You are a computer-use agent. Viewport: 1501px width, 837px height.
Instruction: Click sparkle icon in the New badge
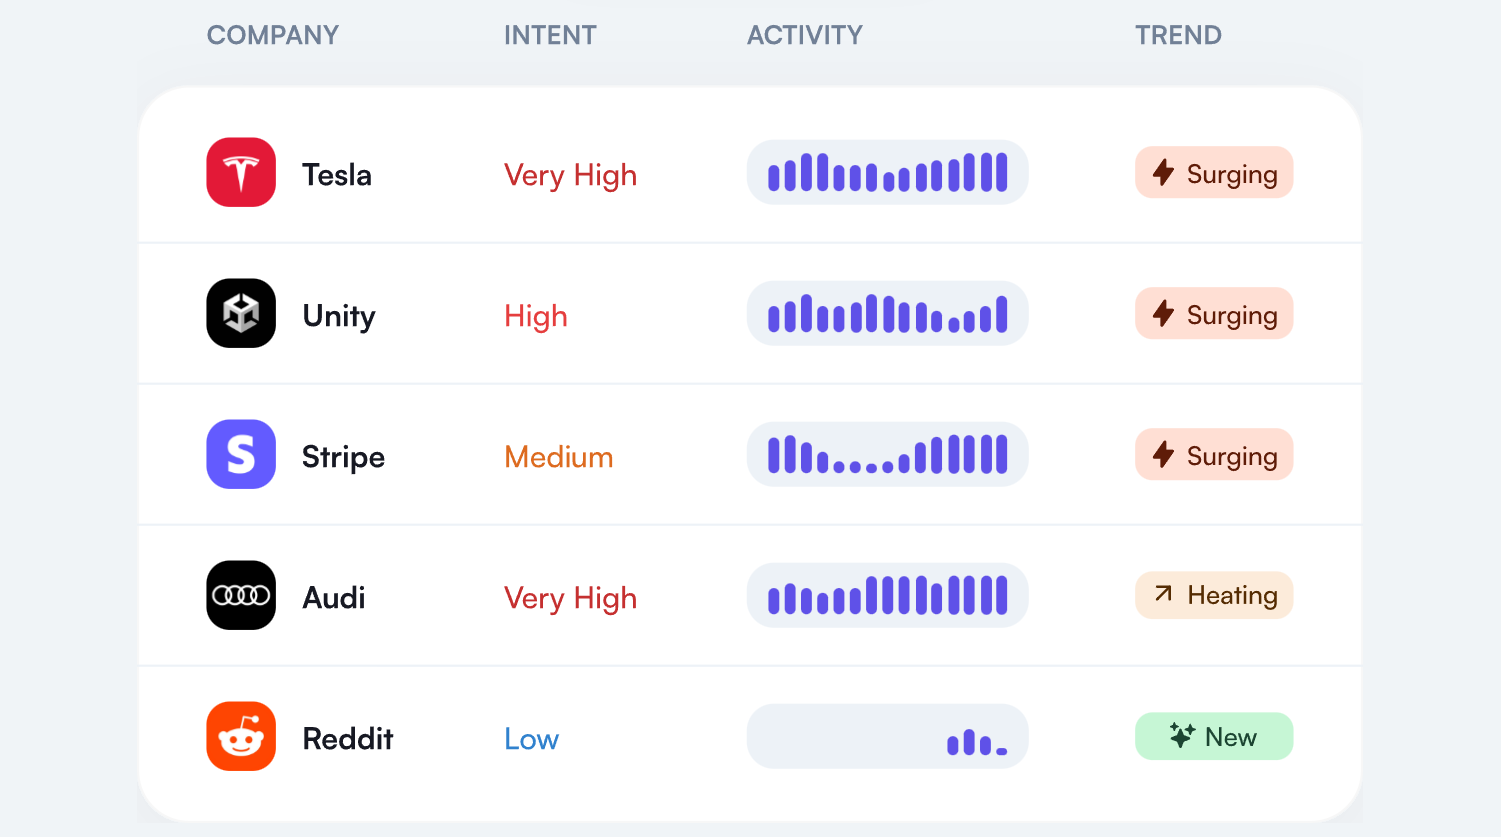coord(1182,736)
